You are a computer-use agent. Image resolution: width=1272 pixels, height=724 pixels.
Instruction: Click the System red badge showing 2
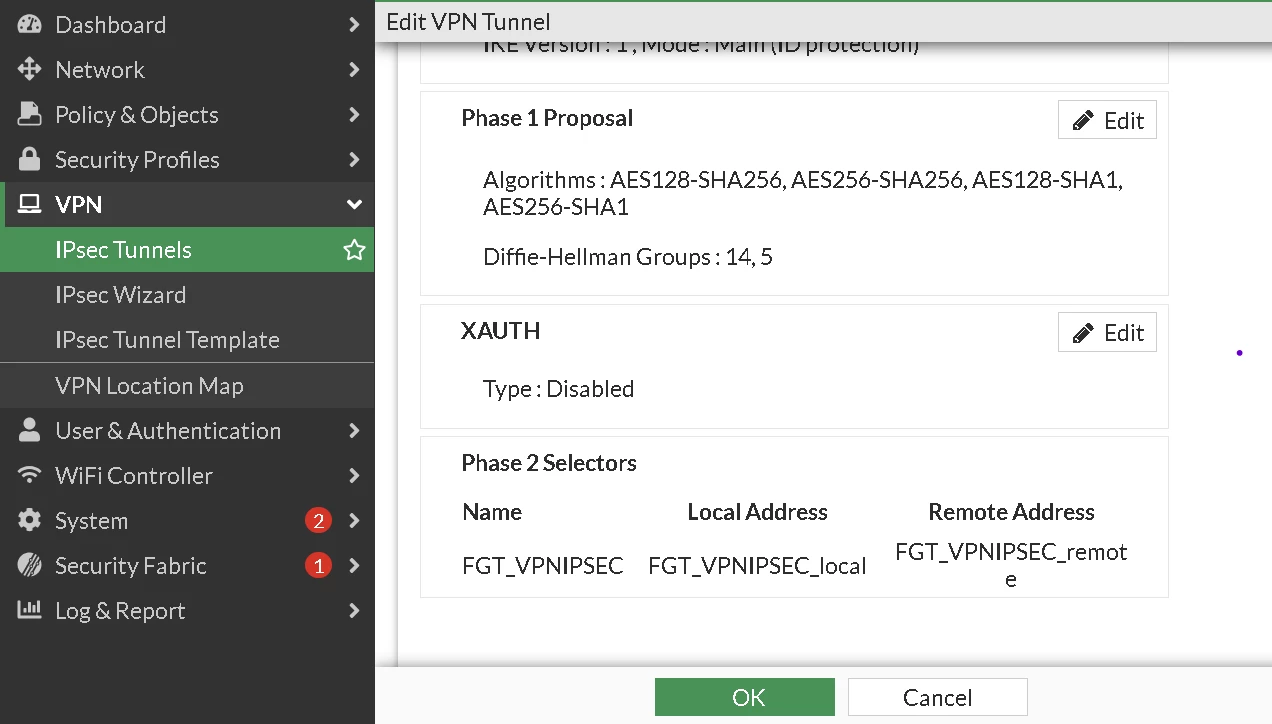pos(318,521)
